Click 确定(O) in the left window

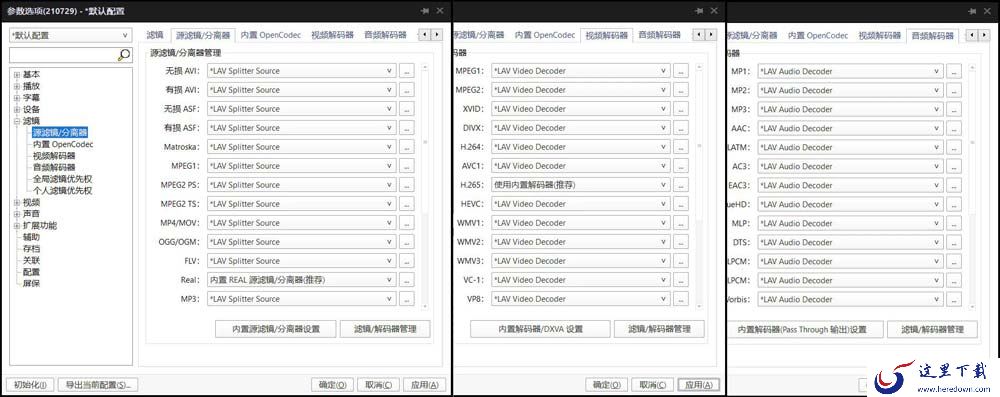pos(332,385)
